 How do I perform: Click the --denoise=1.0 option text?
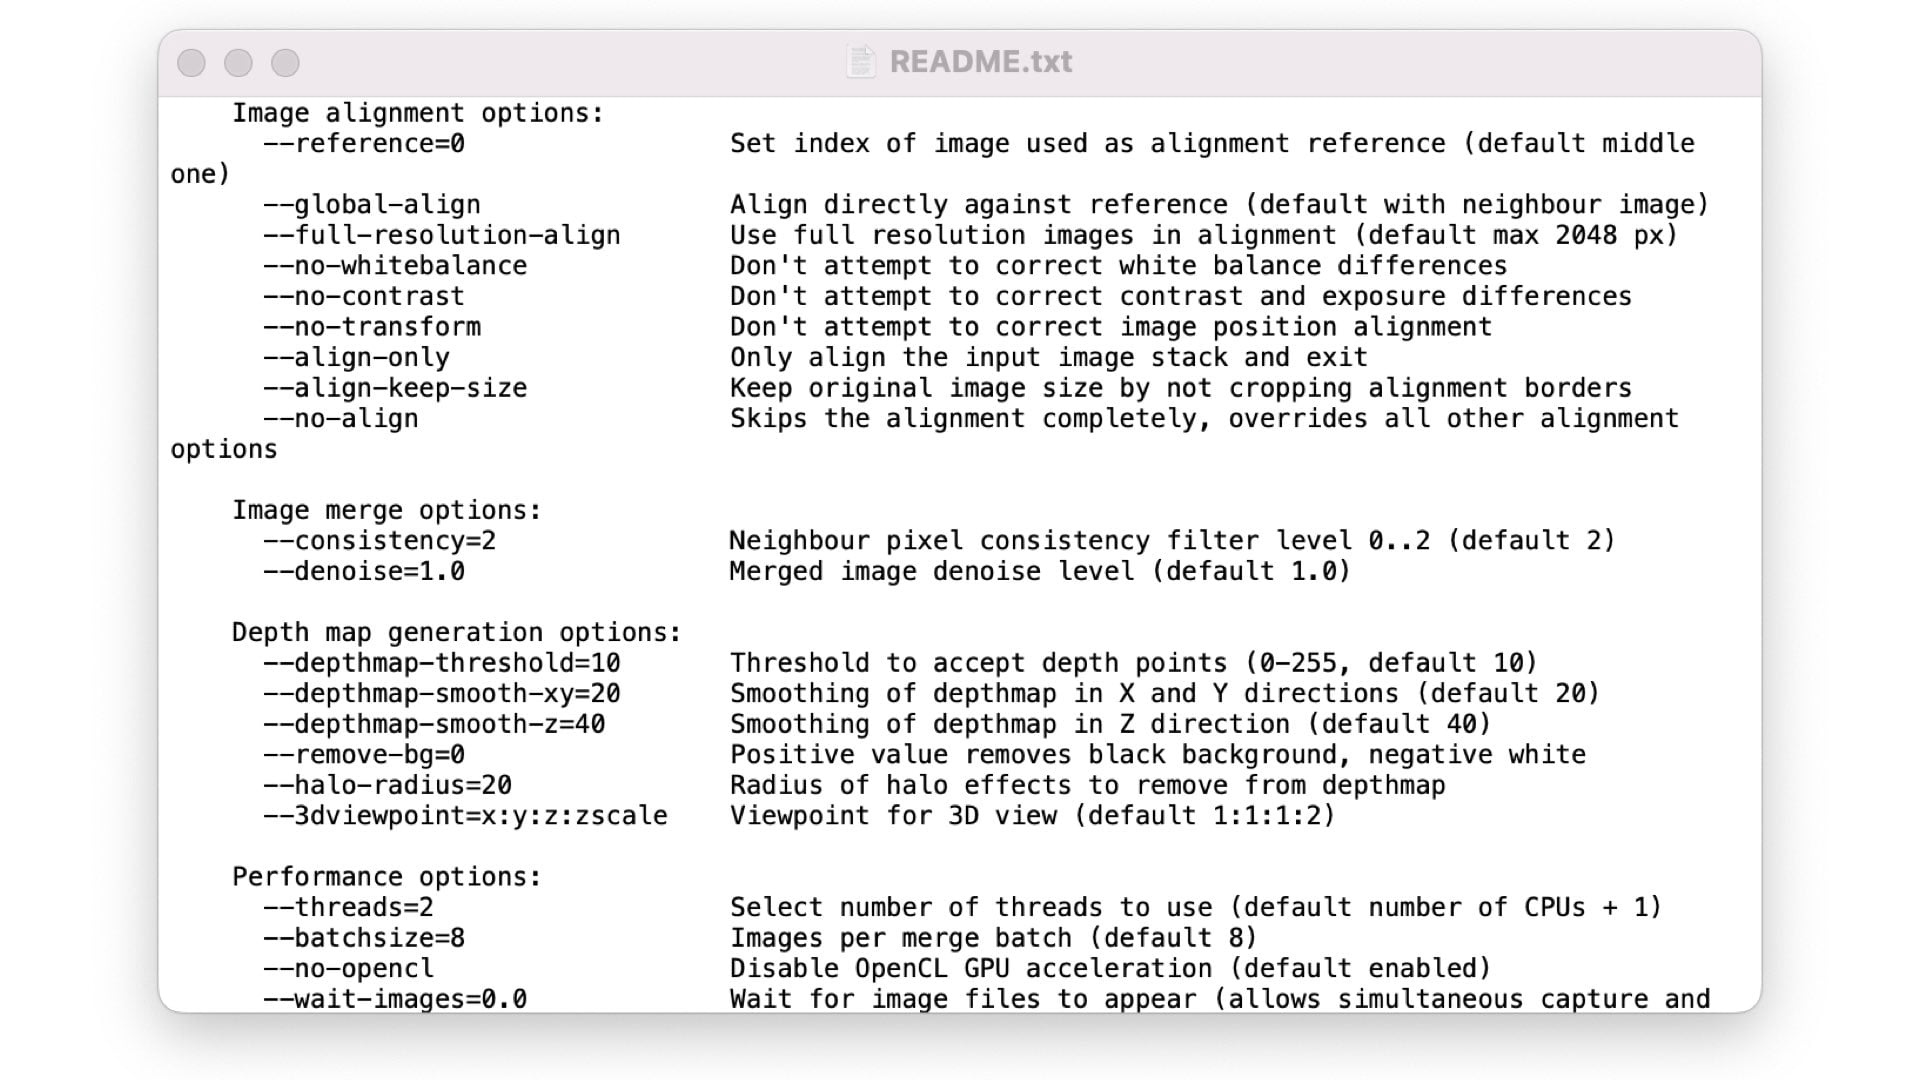[364, 572]
